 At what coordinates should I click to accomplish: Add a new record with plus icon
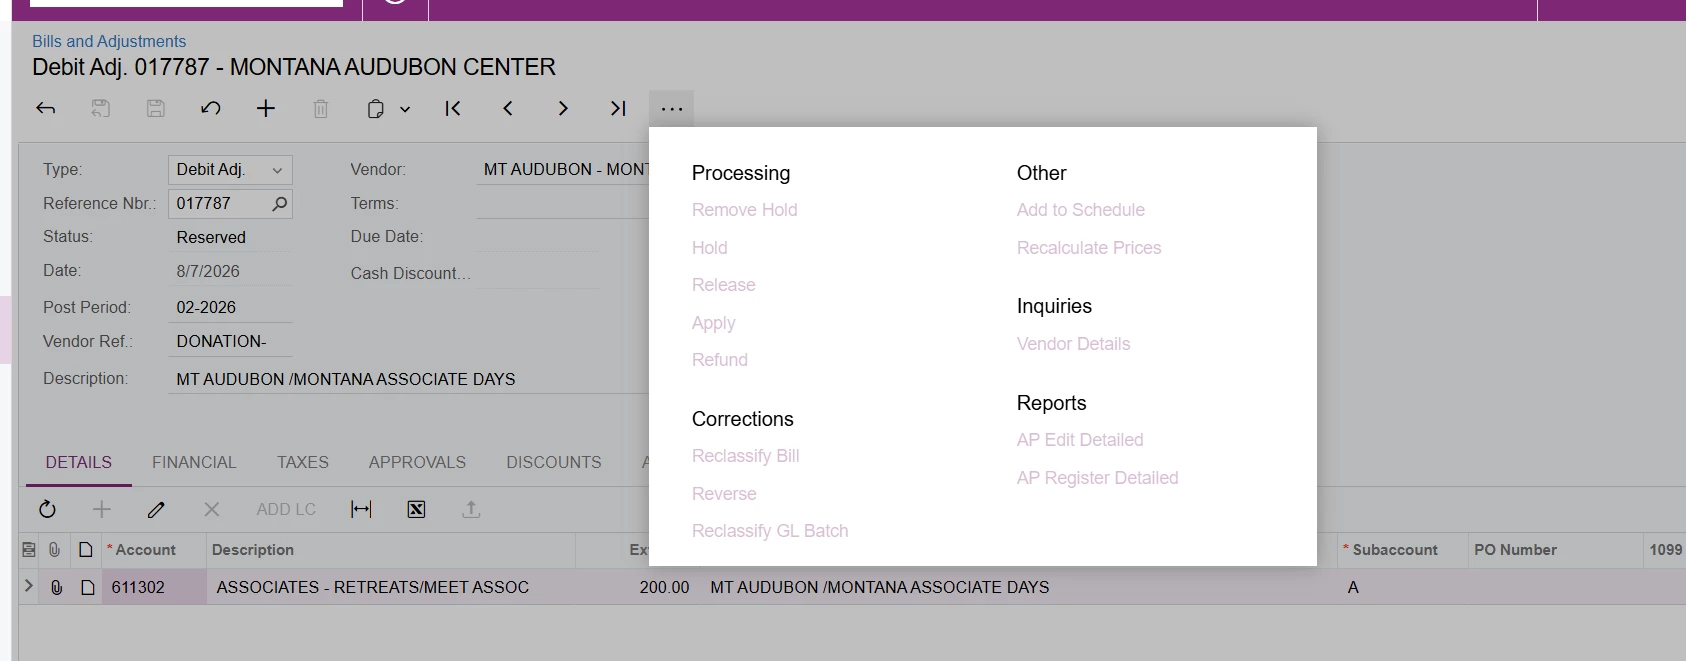pyautogui.click(x=265, y=108)
